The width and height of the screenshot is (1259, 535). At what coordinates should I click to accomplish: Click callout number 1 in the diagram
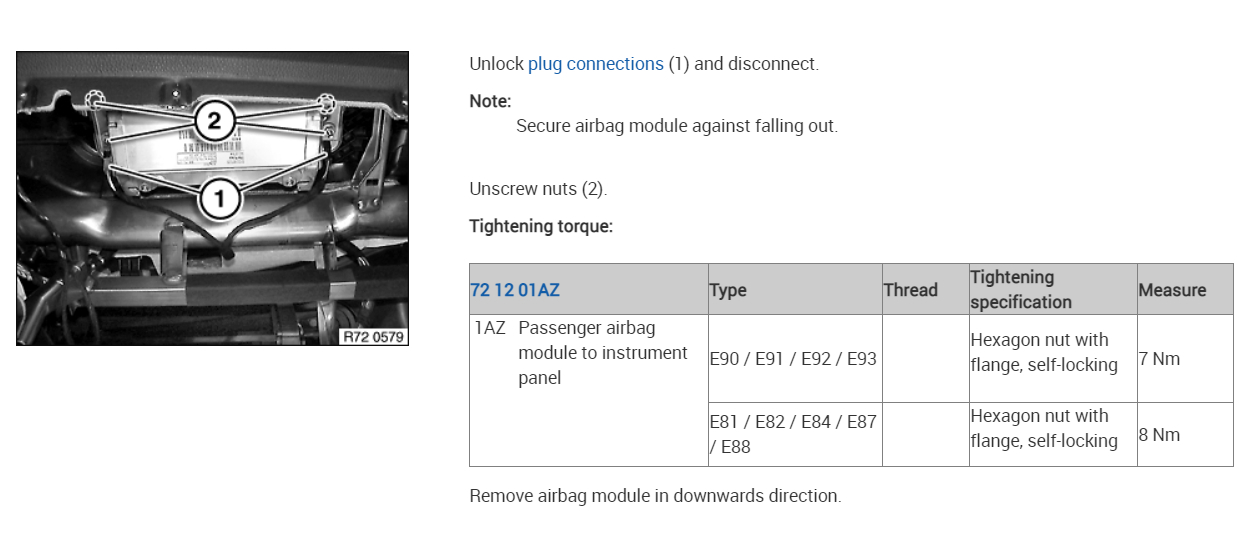219,198
